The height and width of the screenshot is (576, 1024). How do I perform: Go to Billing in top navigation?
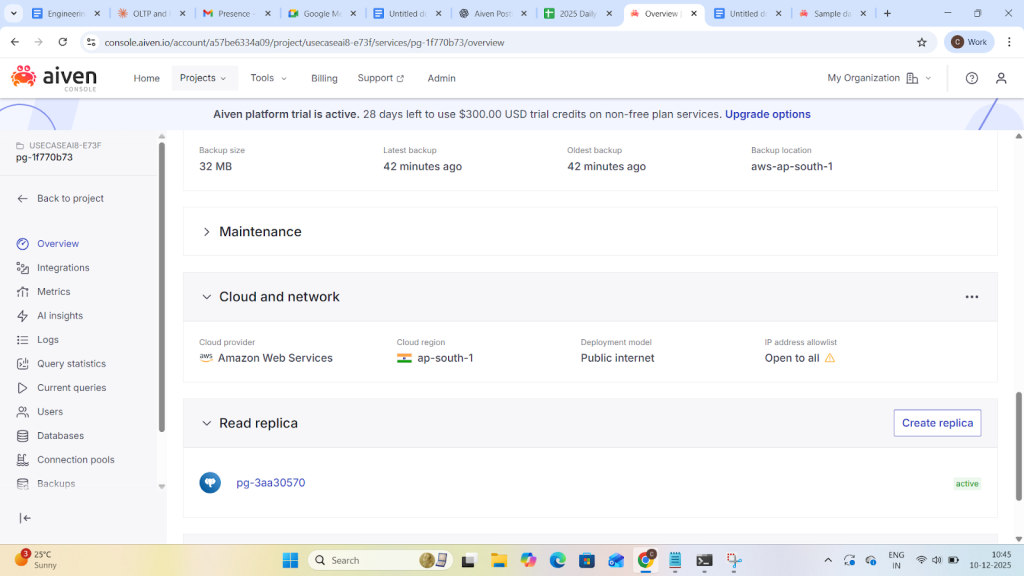point(324,78)
